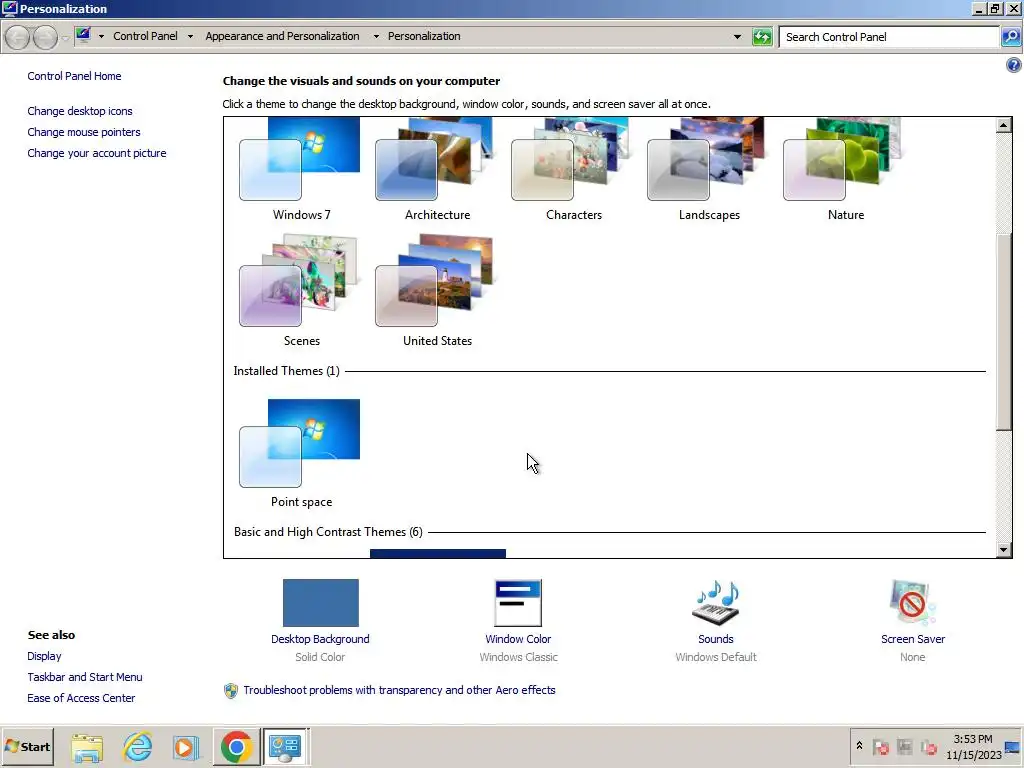Open the Screen Saver icon
Viewport: 1024px width, 768px height.
912,602
